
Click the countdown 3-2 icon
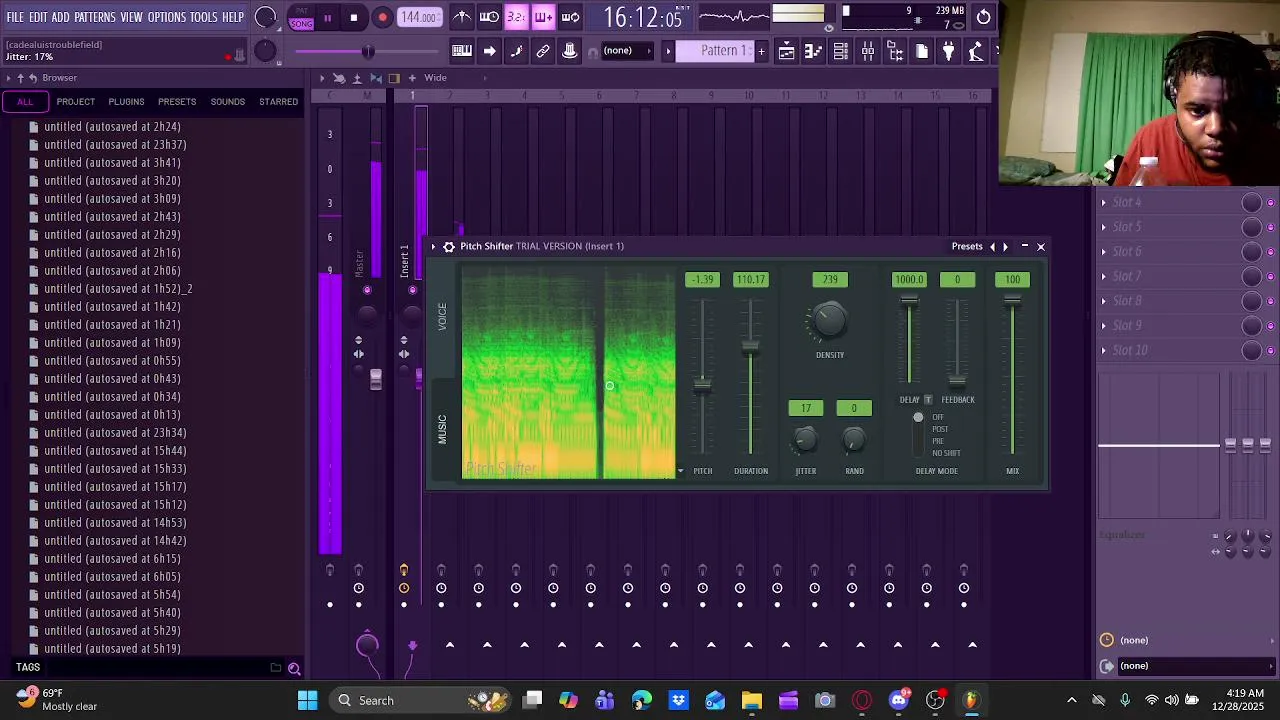(516, 17)
